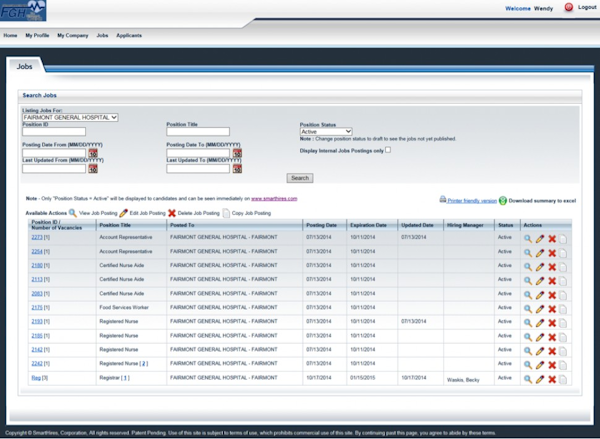Viewport: 600px width, 439px height.
Task: Enable Display Internal Jobs Postings only
Action: click(388, 150)
